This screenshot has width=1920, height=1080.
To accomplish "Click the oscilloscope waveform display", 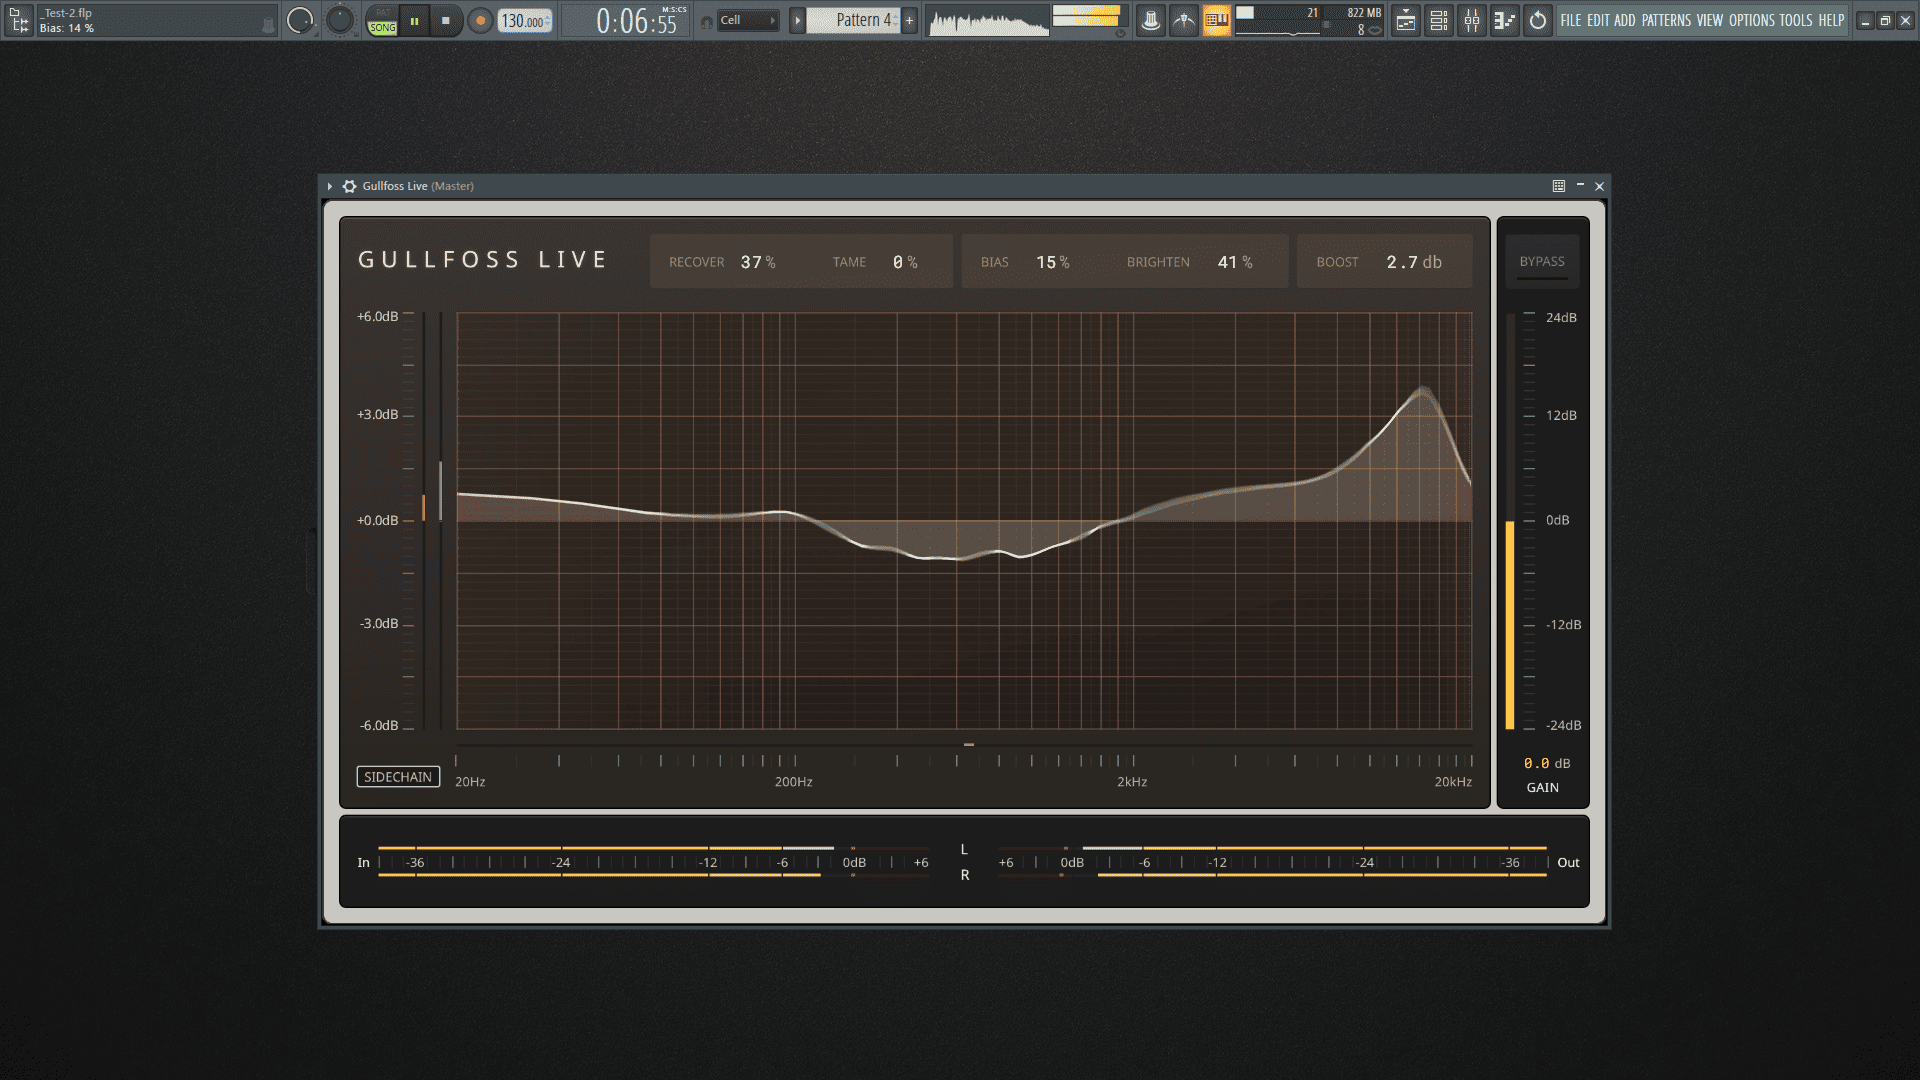I will 988,21.
